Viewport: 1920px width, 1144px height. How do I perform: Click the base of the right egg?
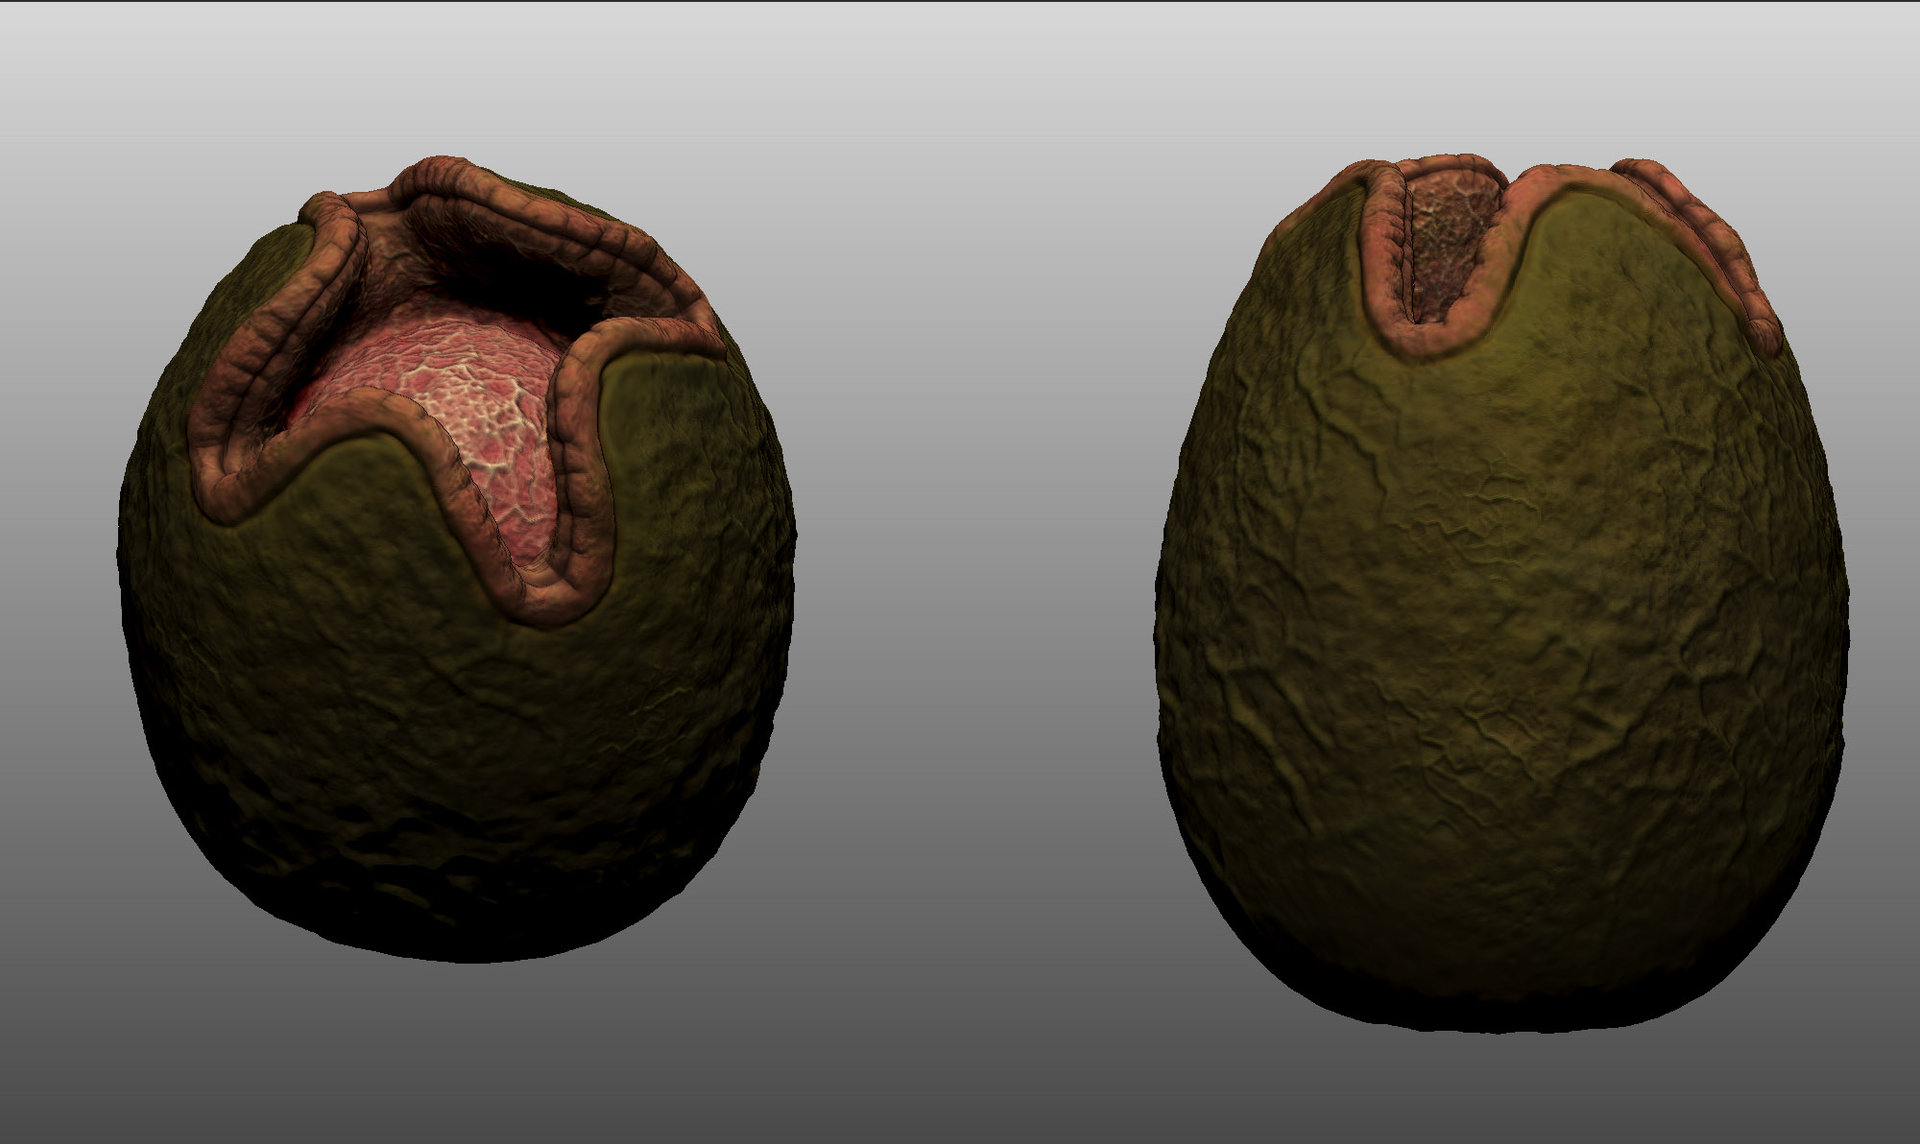tap(1500, 980)
